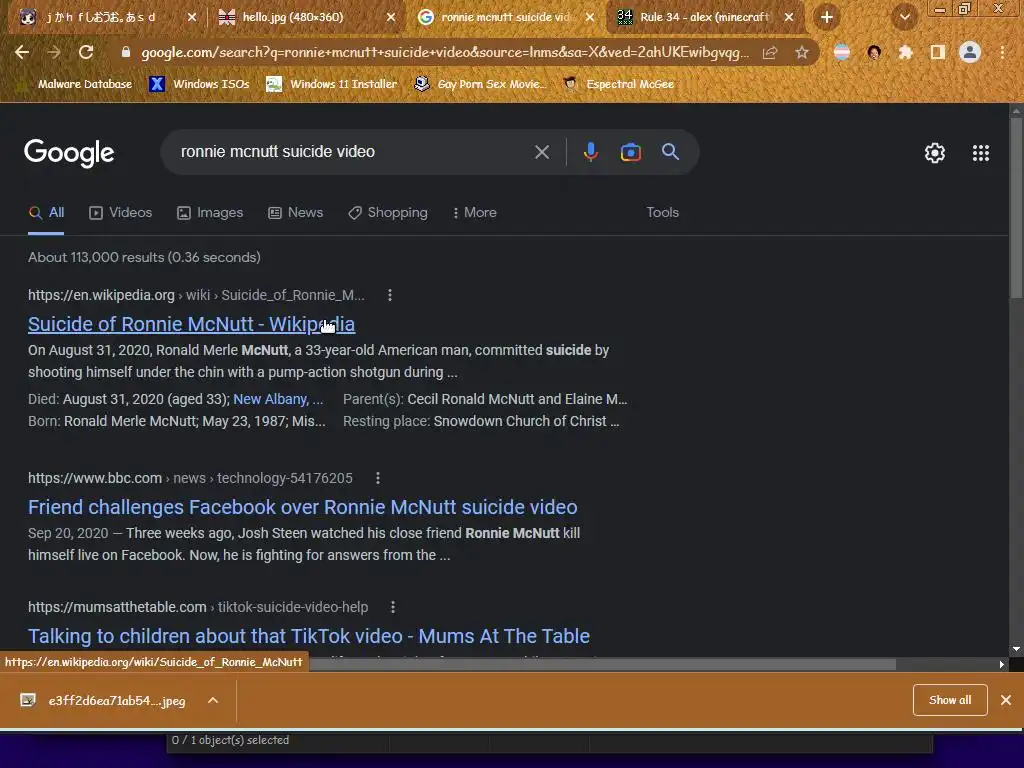1024x768 pixels.
Task: Search by image using camera icon
Action: (x=630, y=152)
